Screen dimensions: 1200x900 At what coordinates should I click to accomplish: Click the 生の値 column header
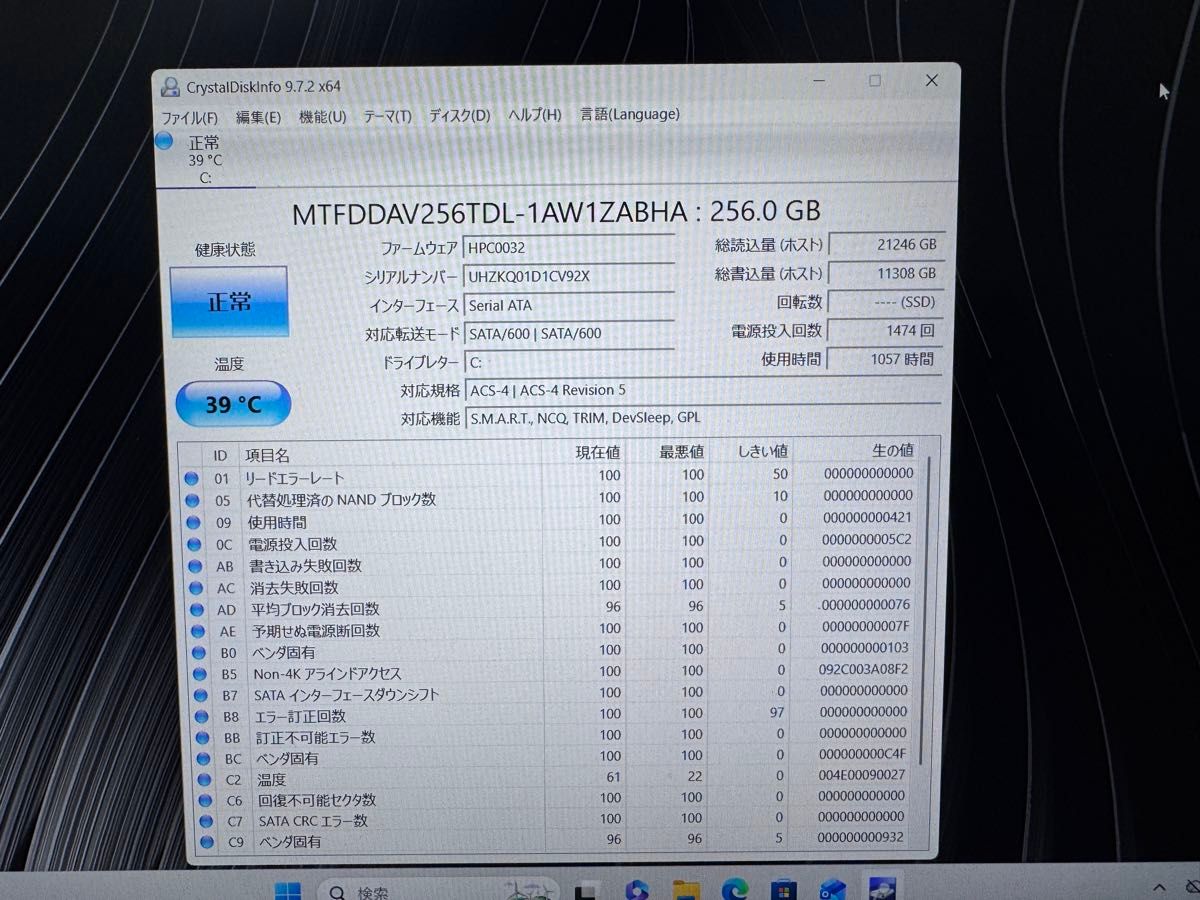click(x=892, y=450)
